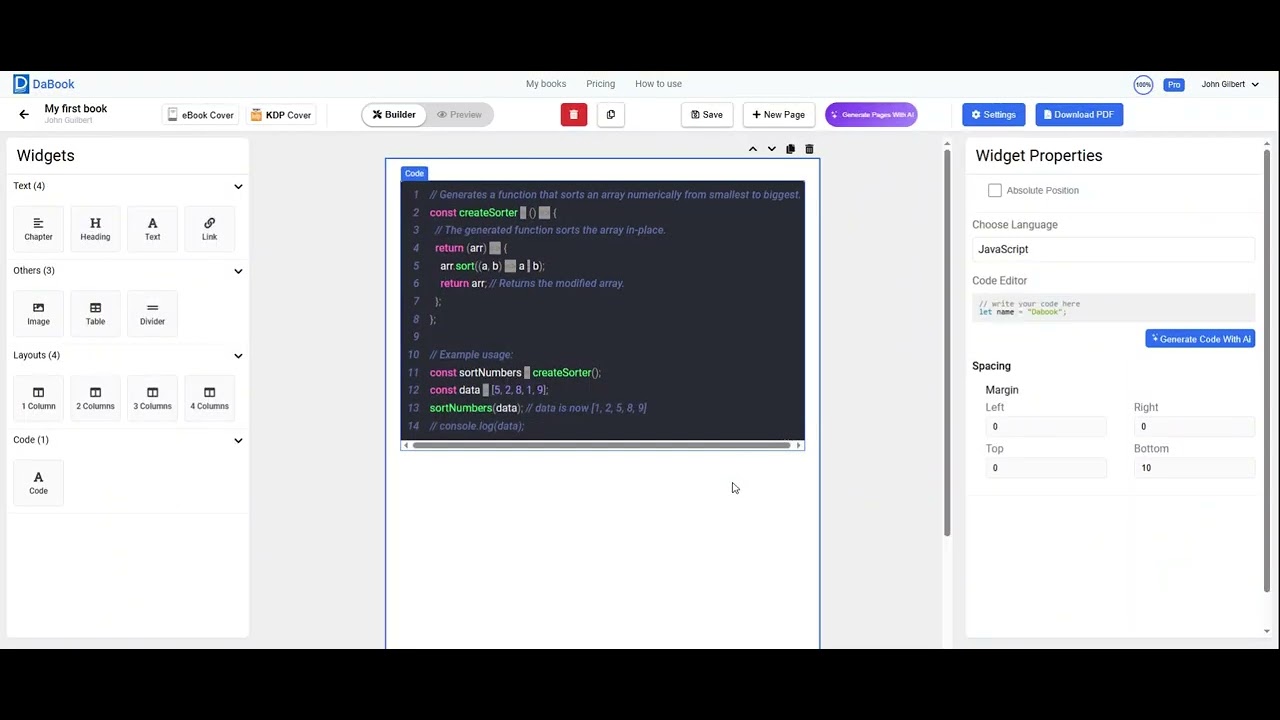Add a New Page
Image resolution: width=1280 pixels, height=720 pixels.
pyautogui.click(x=779, y=115)
